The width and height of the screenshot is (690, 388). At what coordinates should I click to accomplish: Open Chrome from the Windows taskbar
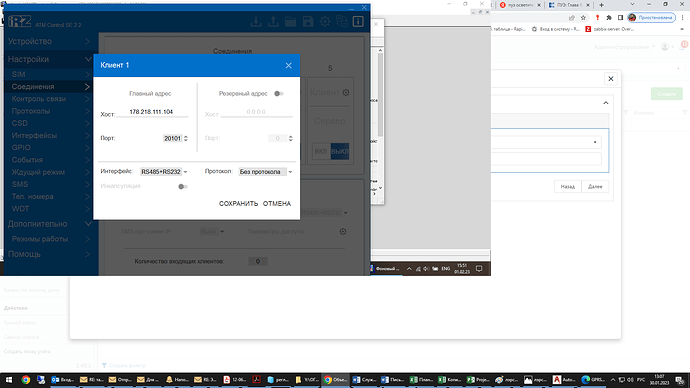coord(26,380)
